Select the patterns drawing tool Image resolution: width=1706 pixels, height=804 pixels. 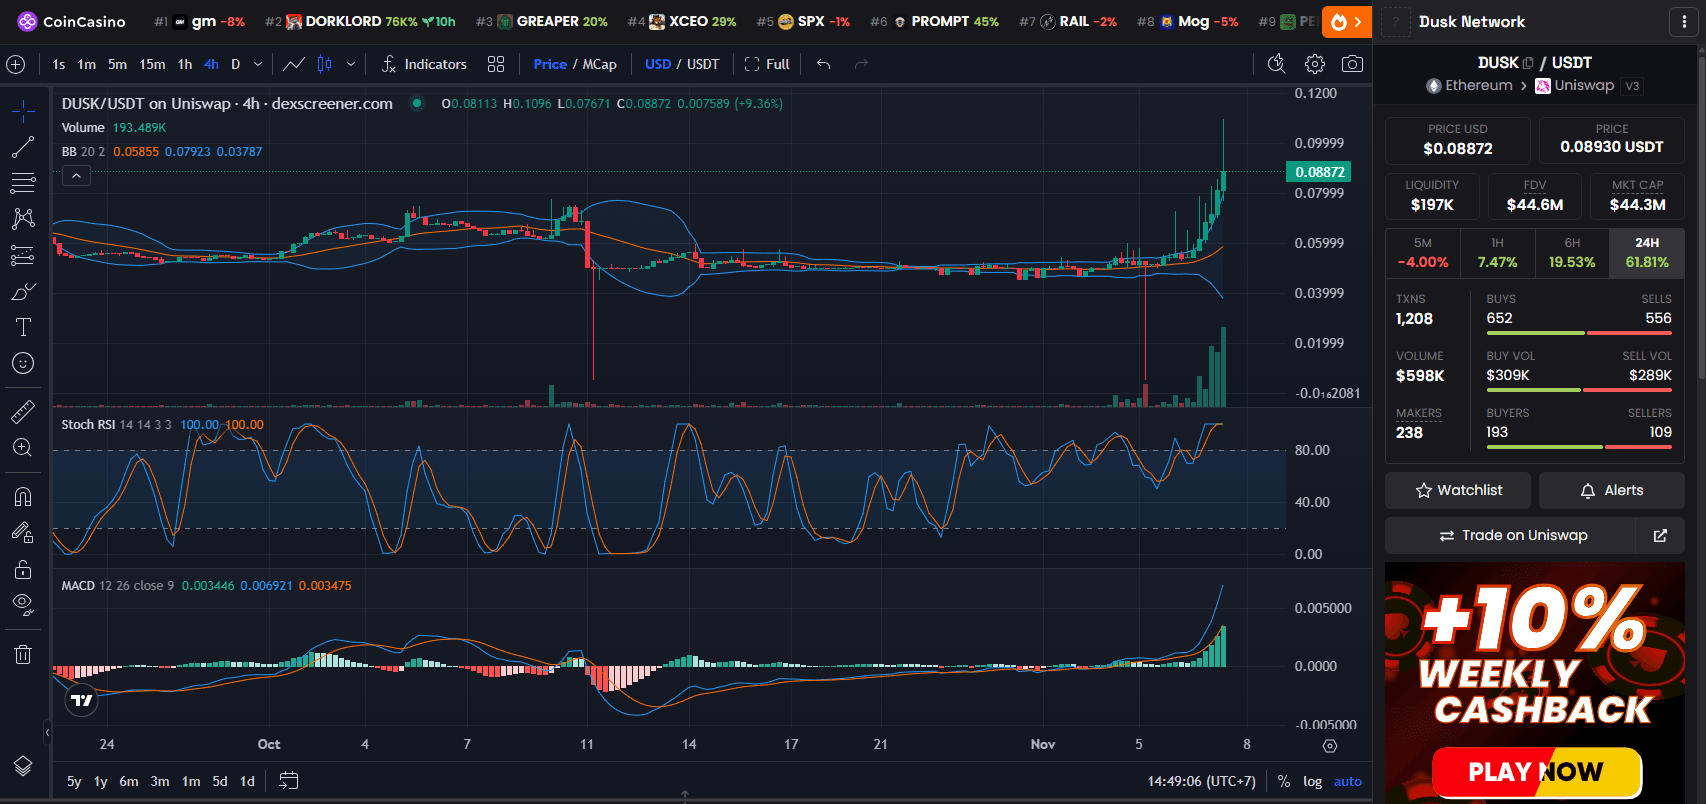click(22, 219)
